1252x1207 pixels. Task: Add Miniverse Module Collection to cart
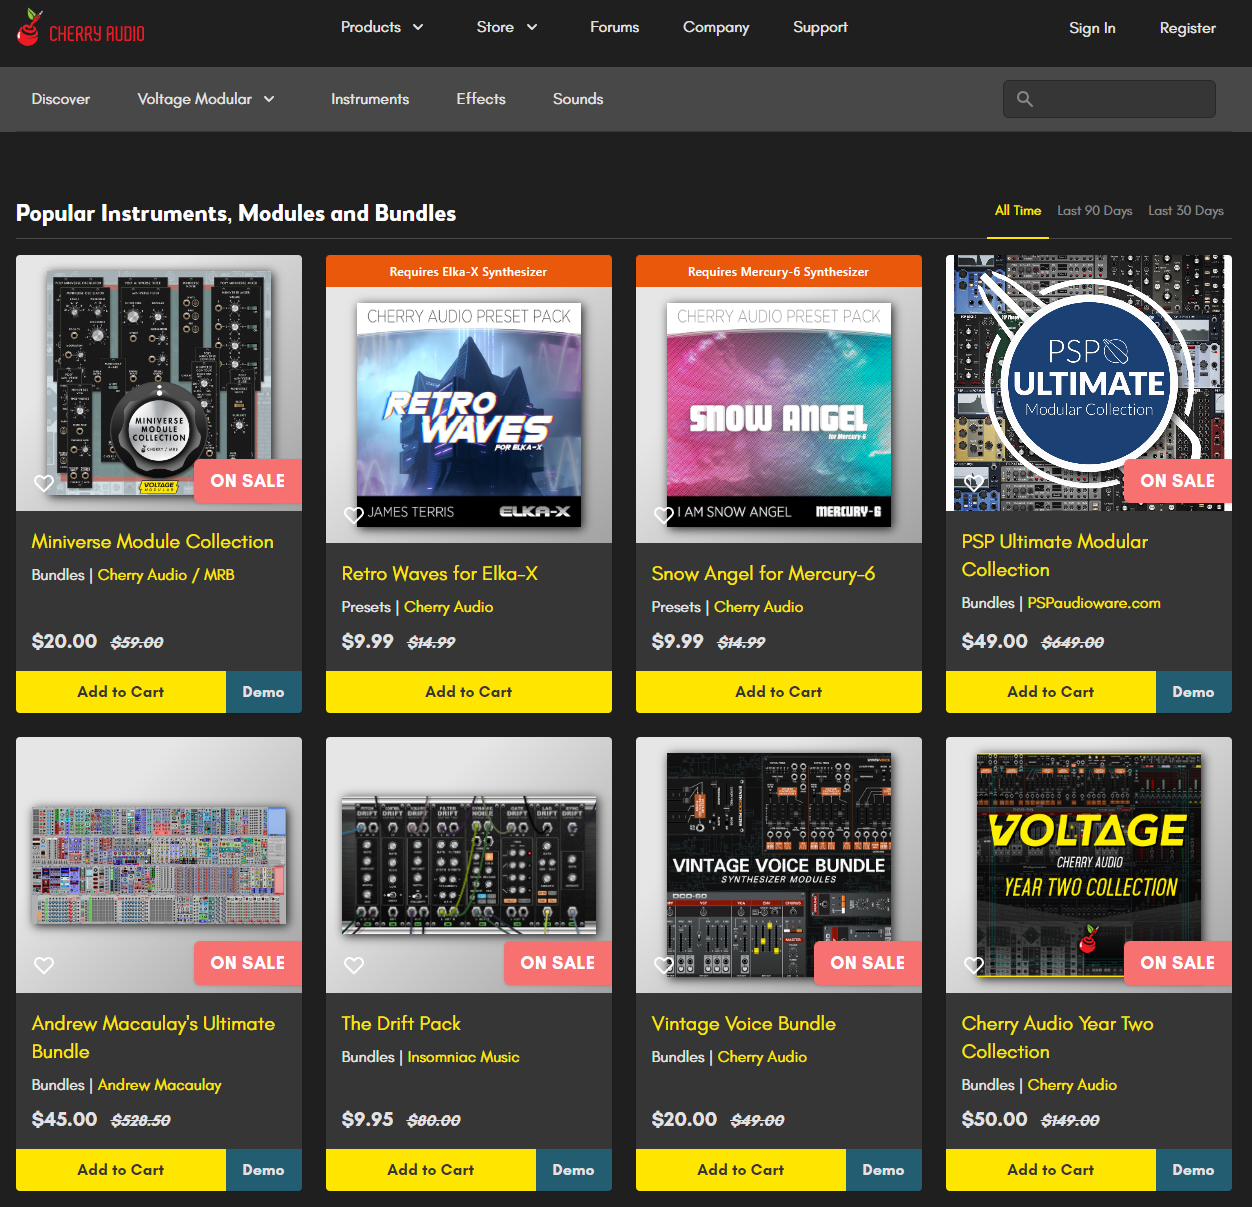click(x=121, y=692)
